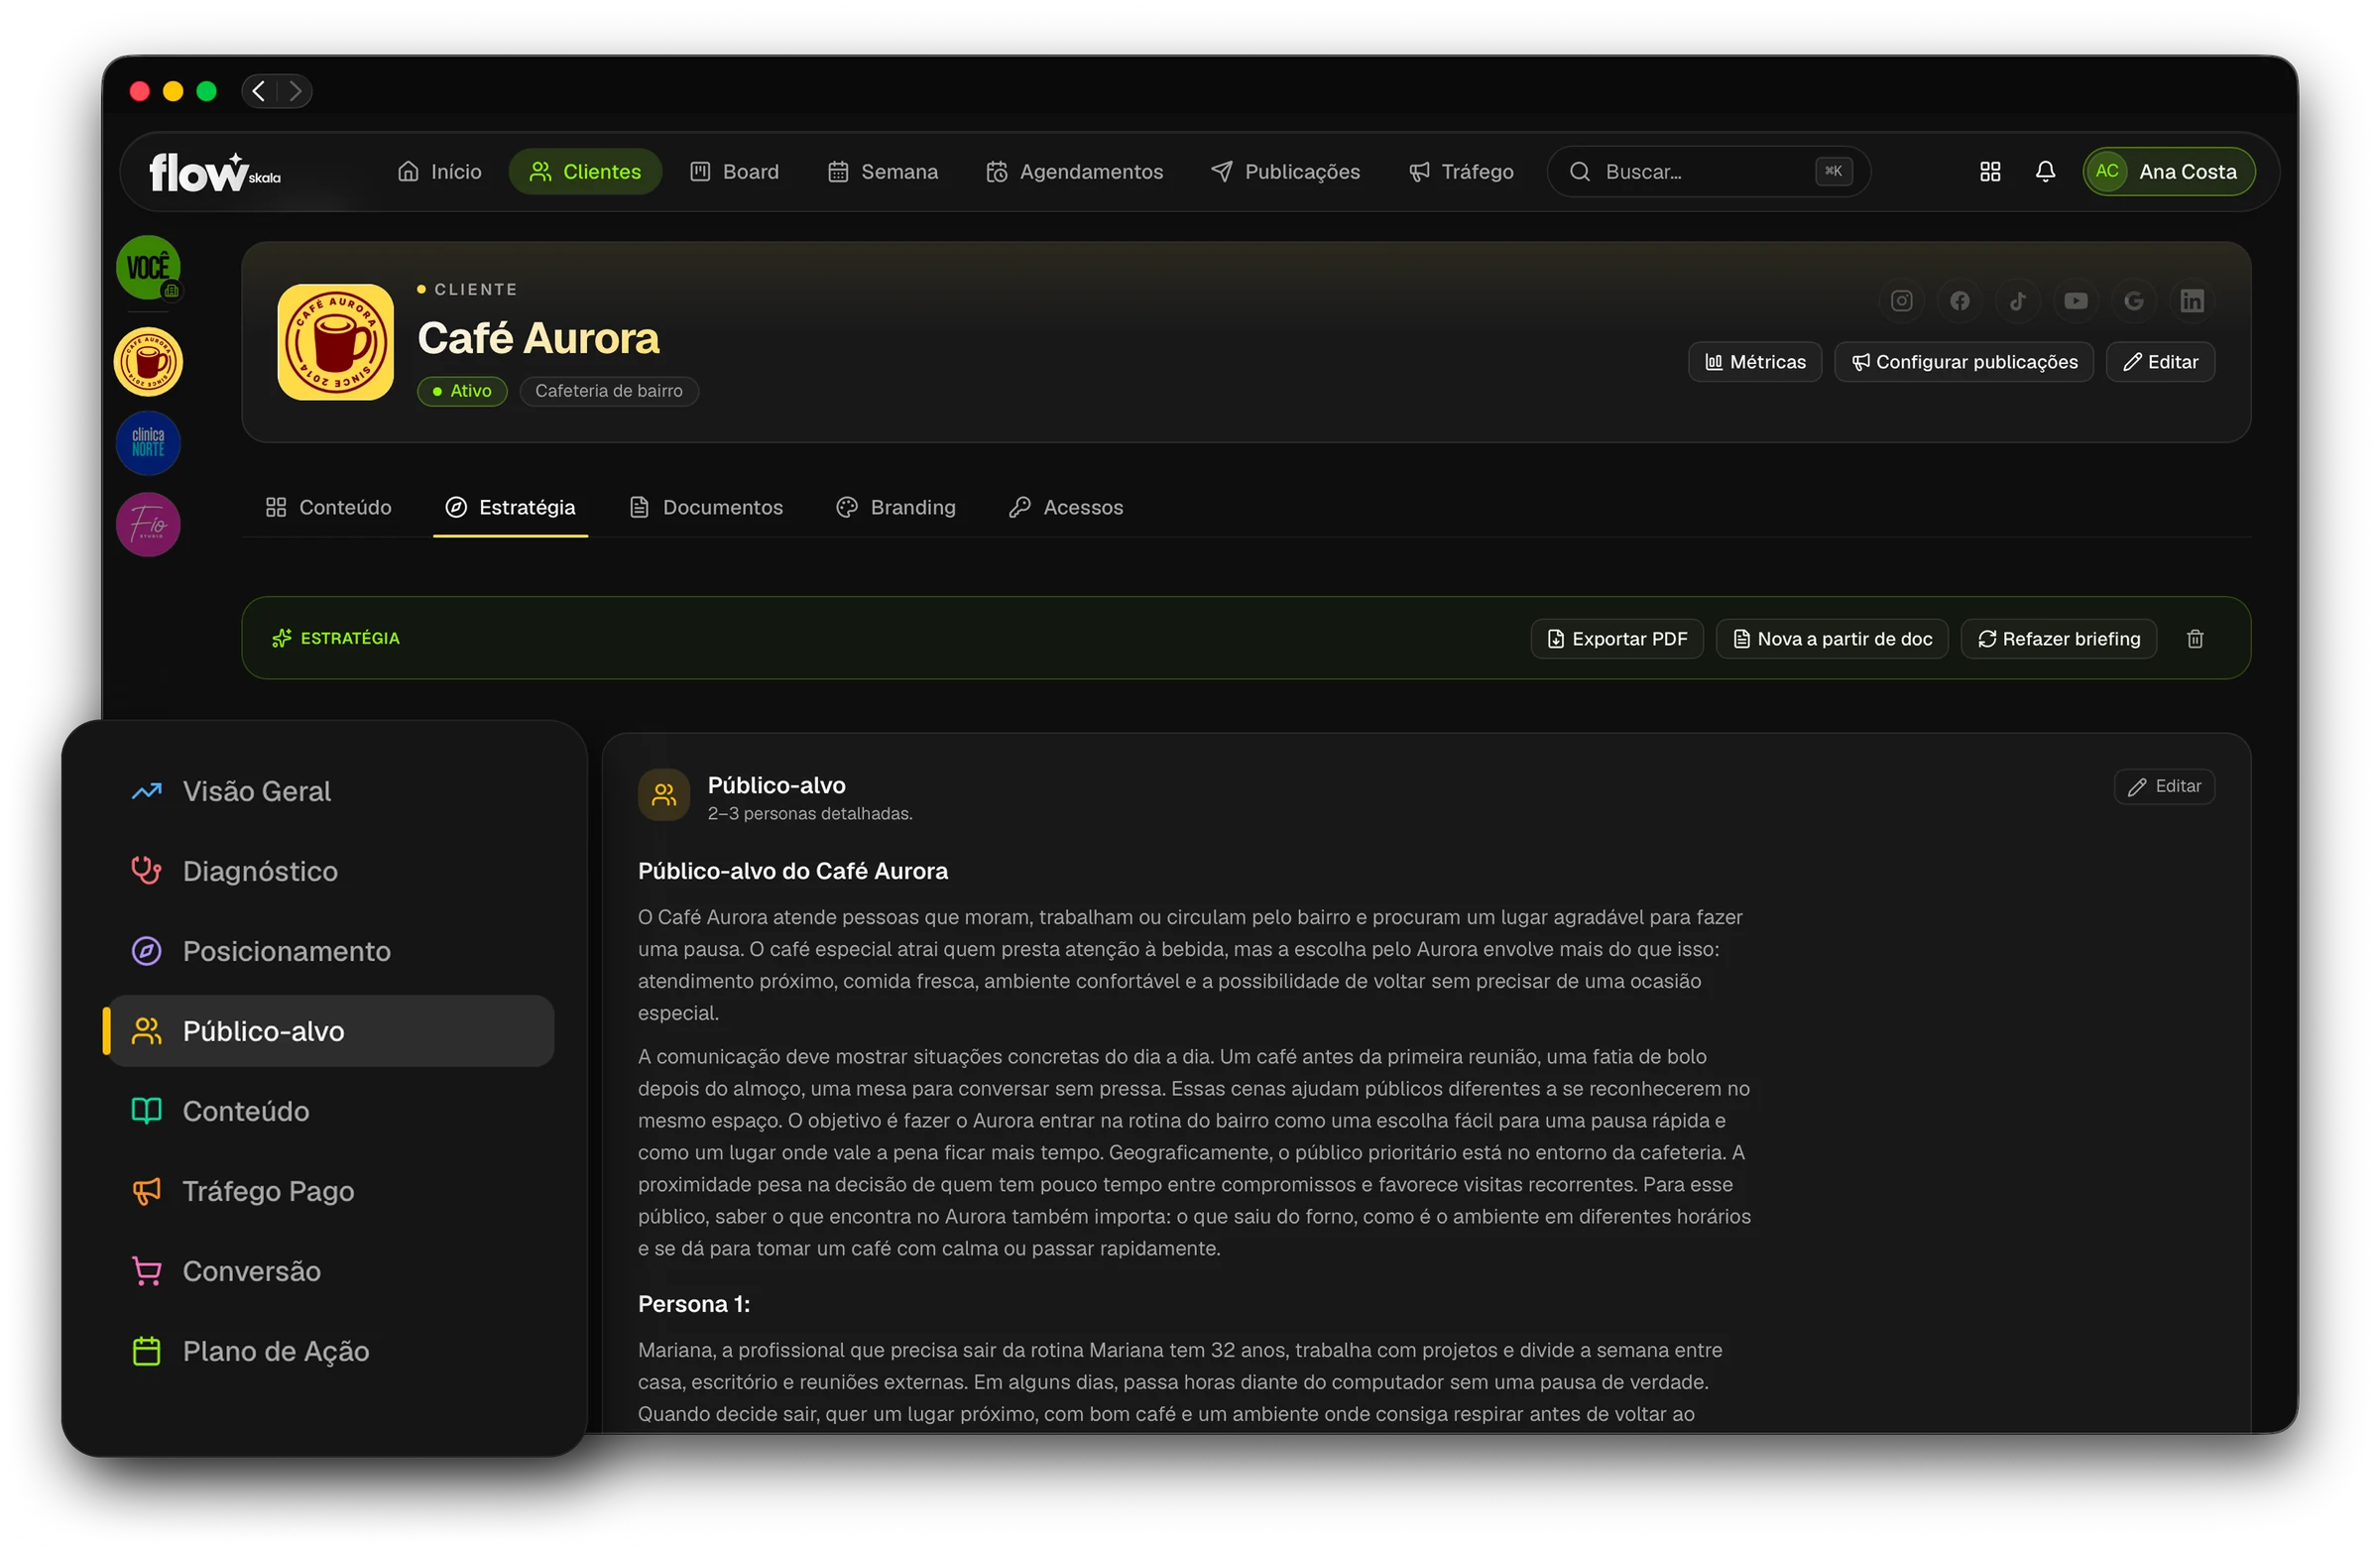2380x1549 pixels.
Task: Switch to the Conteúdo tab
Action: coord(328,507)
